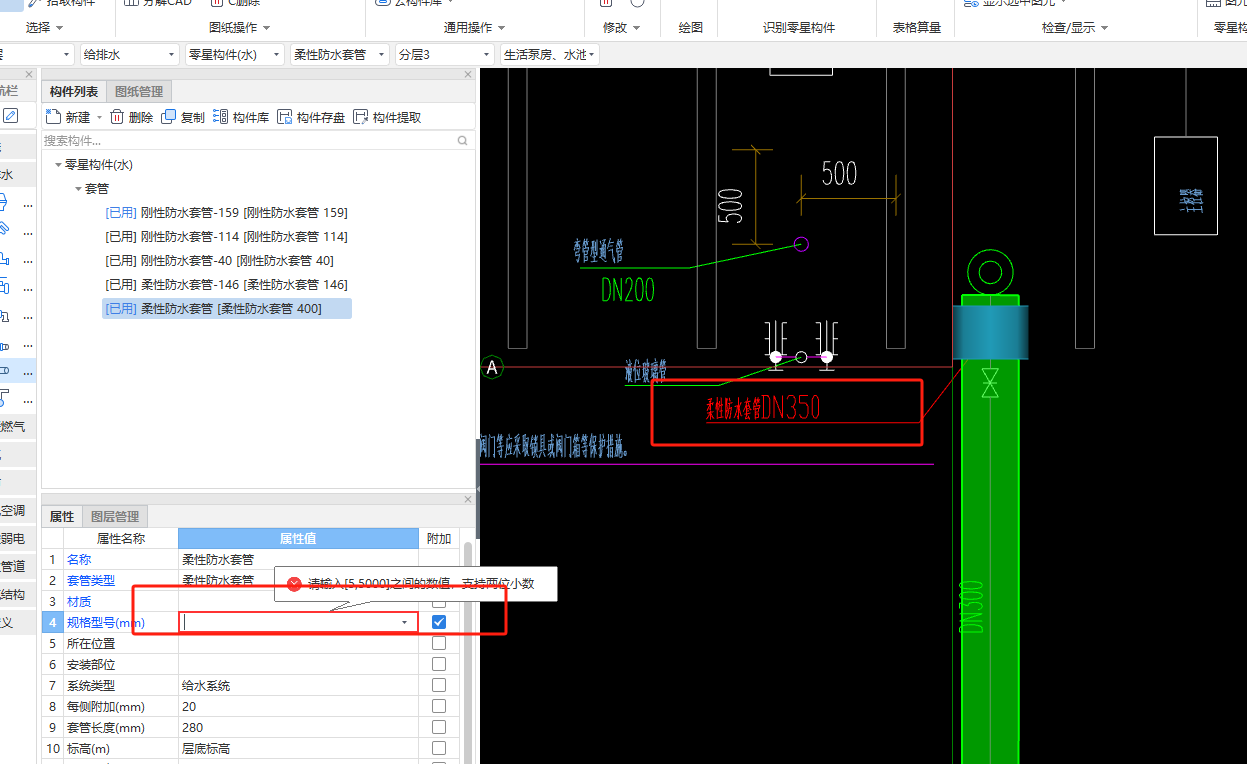This screenshot has height=764, width=1247.
Task: Open the 零星构件(水) type dropdown
Action: click(x=234, y=54)
